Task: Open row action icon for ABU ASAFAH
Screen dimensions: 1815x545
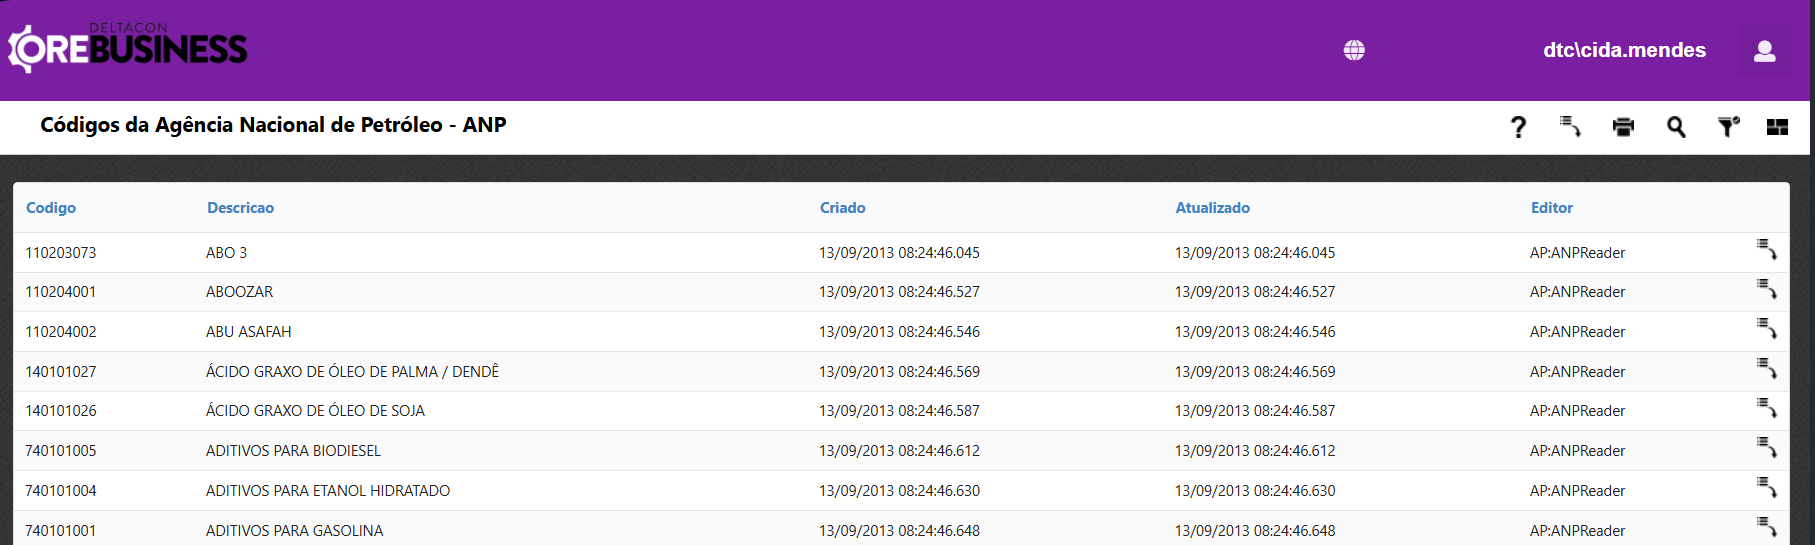Action: (1767, 329)
